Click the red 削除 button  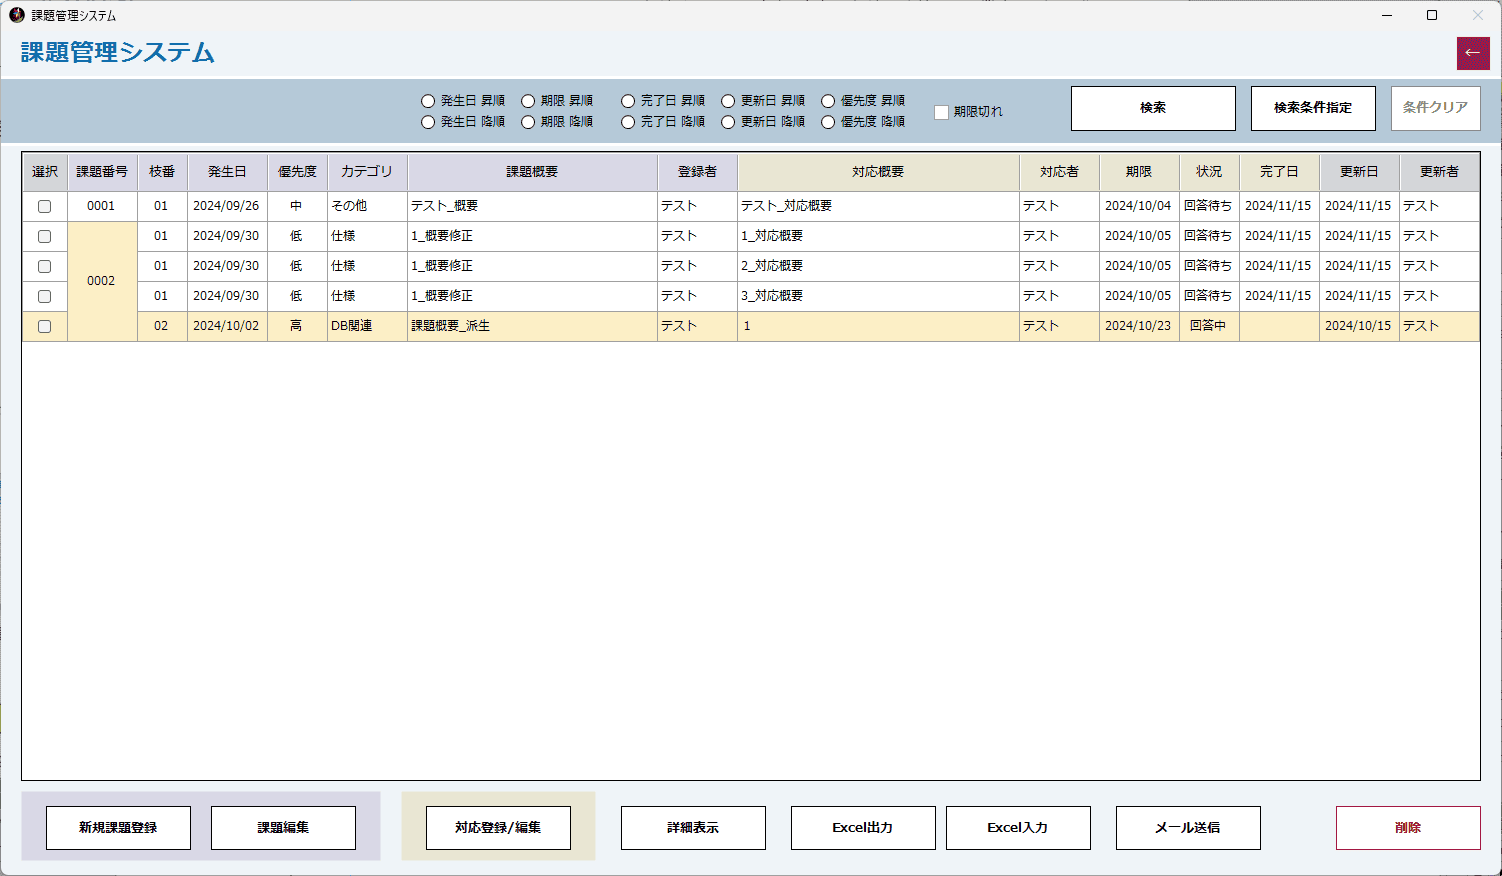[1408, 828]
